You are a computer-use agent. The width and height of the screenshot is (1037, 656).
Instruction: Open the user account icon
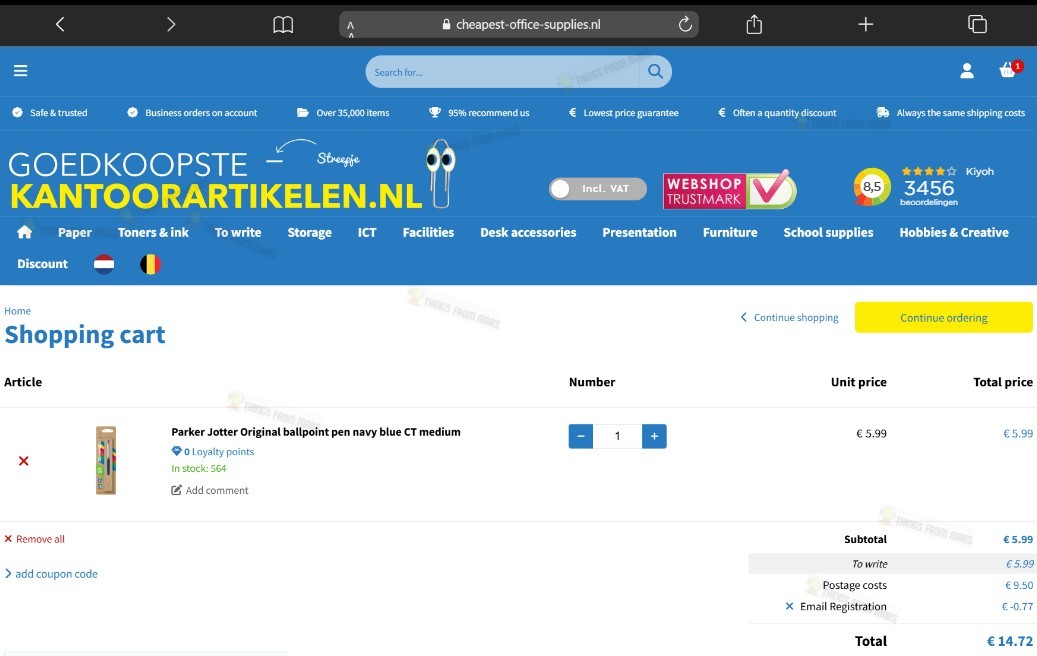(967, 71)
